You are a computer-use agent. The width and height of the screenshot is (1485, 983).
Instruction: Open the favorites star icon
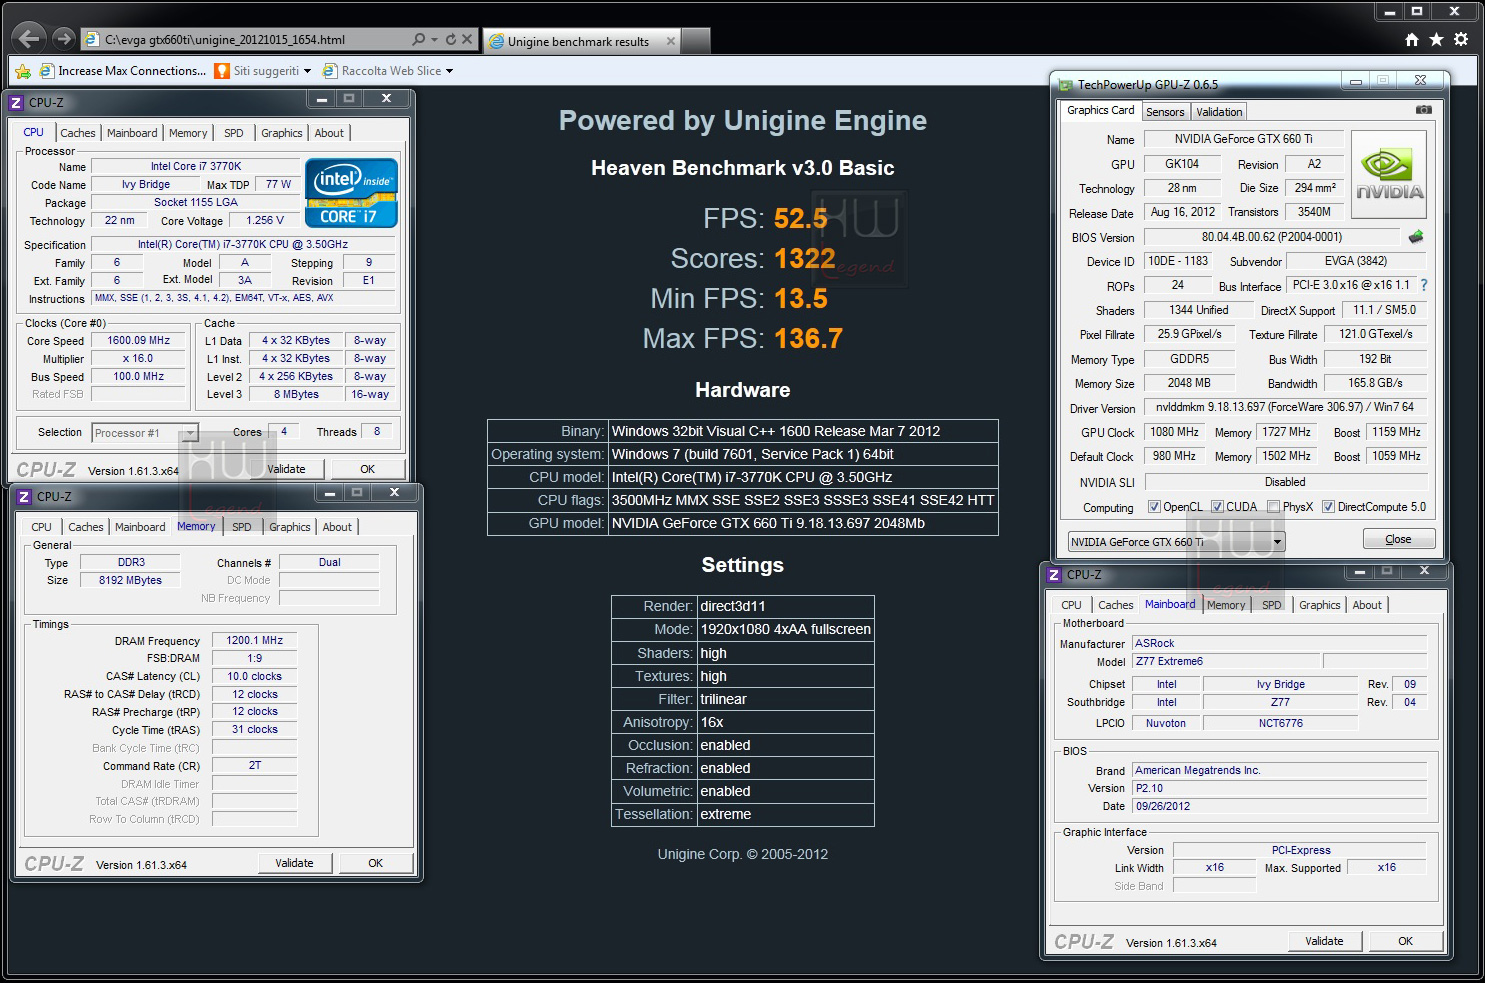[1436, 39]
